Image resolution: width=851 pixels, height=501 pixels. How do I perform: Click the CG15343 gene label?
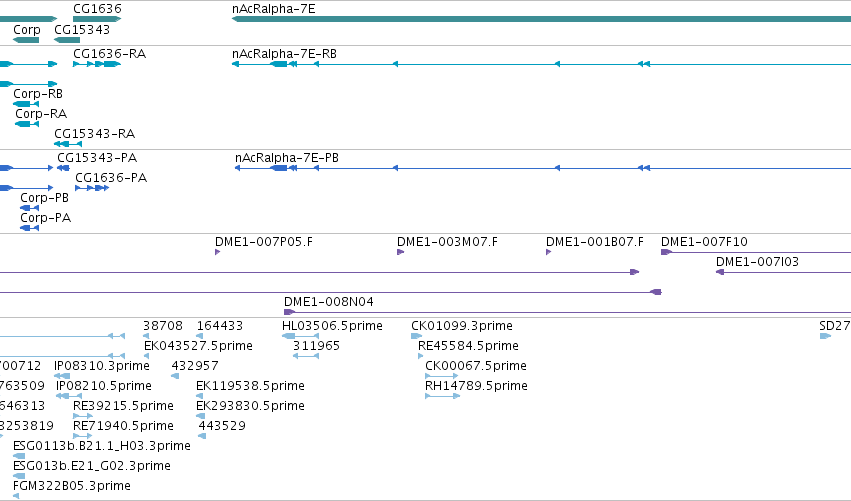click(x=82, y=29)
